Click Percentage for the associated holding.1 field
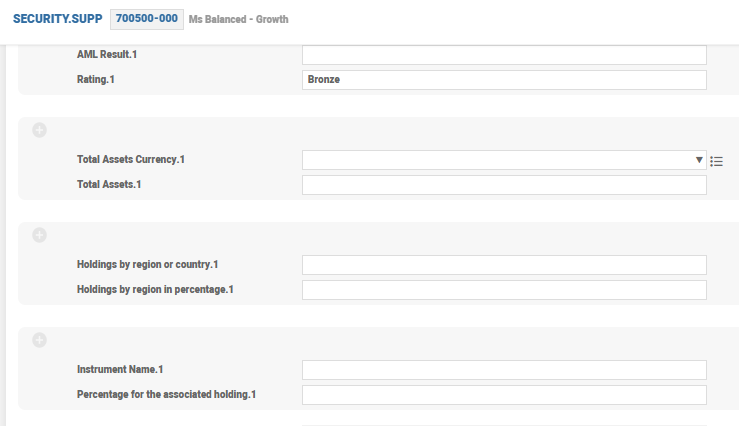The width and height of the screenshot is (739, 426). pyautogui.click(x=504, y=395)
